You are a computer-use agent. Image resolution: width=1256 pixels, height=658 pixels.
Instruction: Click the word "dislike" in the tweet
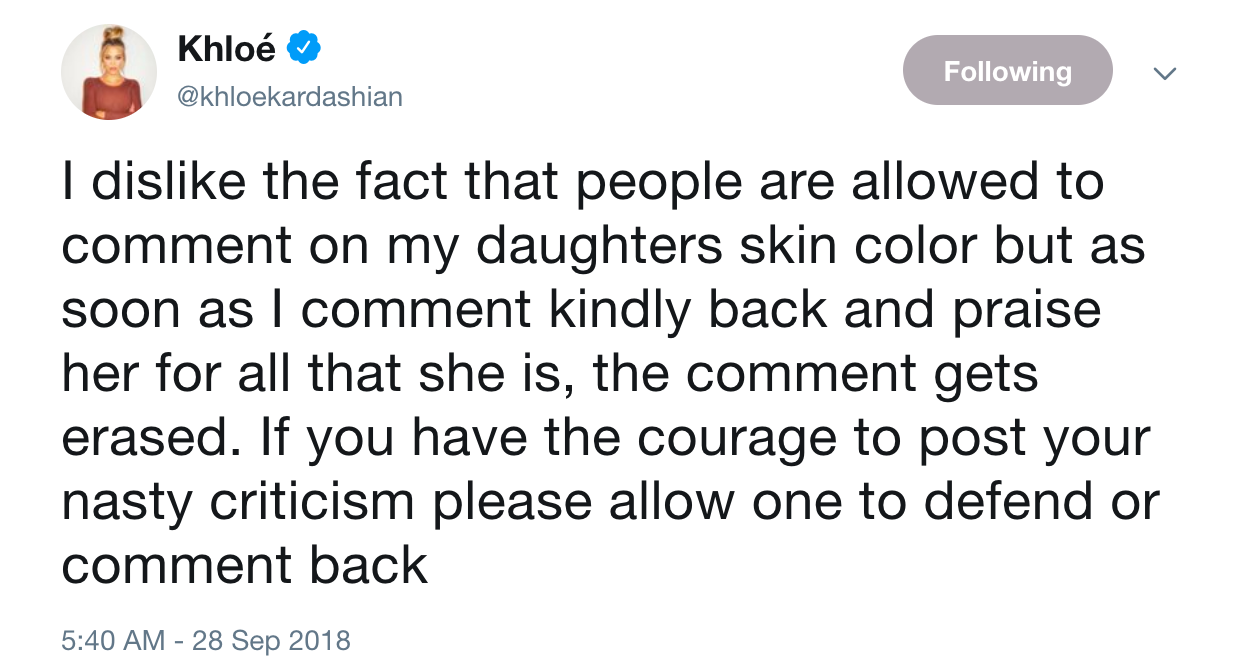click(170, 184)
